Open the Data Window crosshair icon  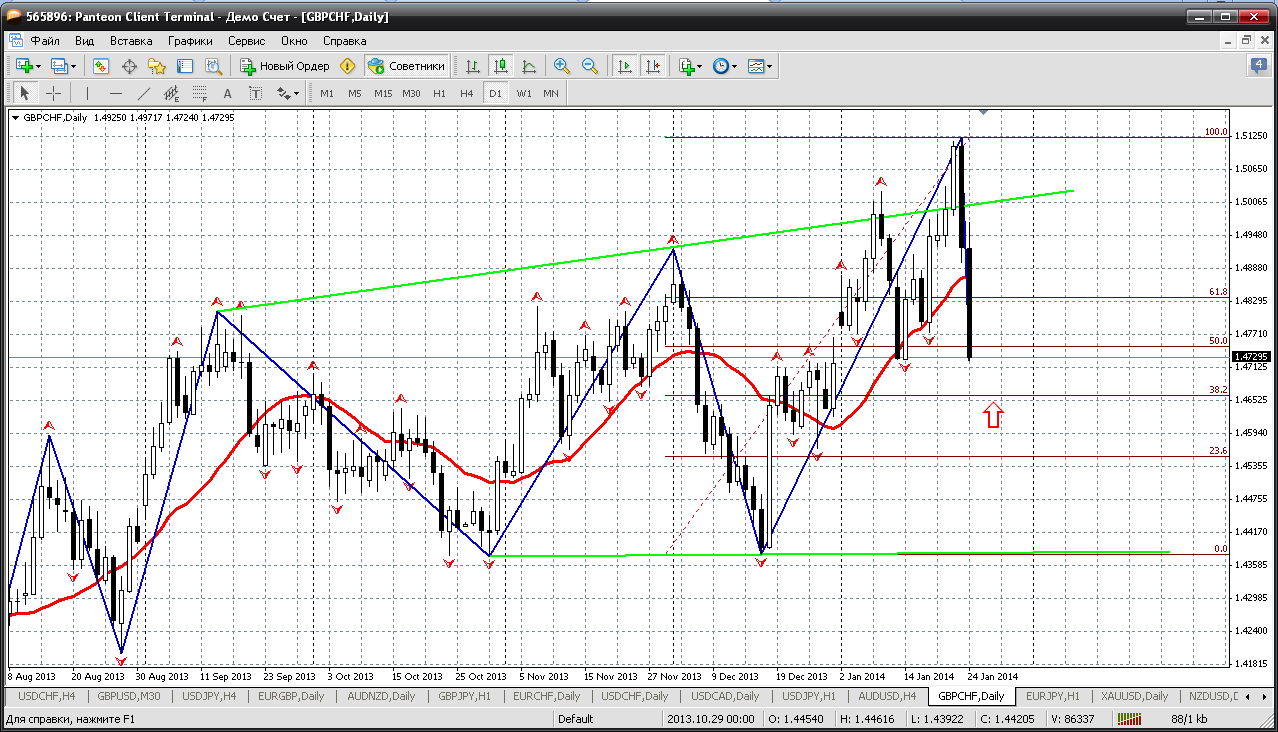[129, 66]
